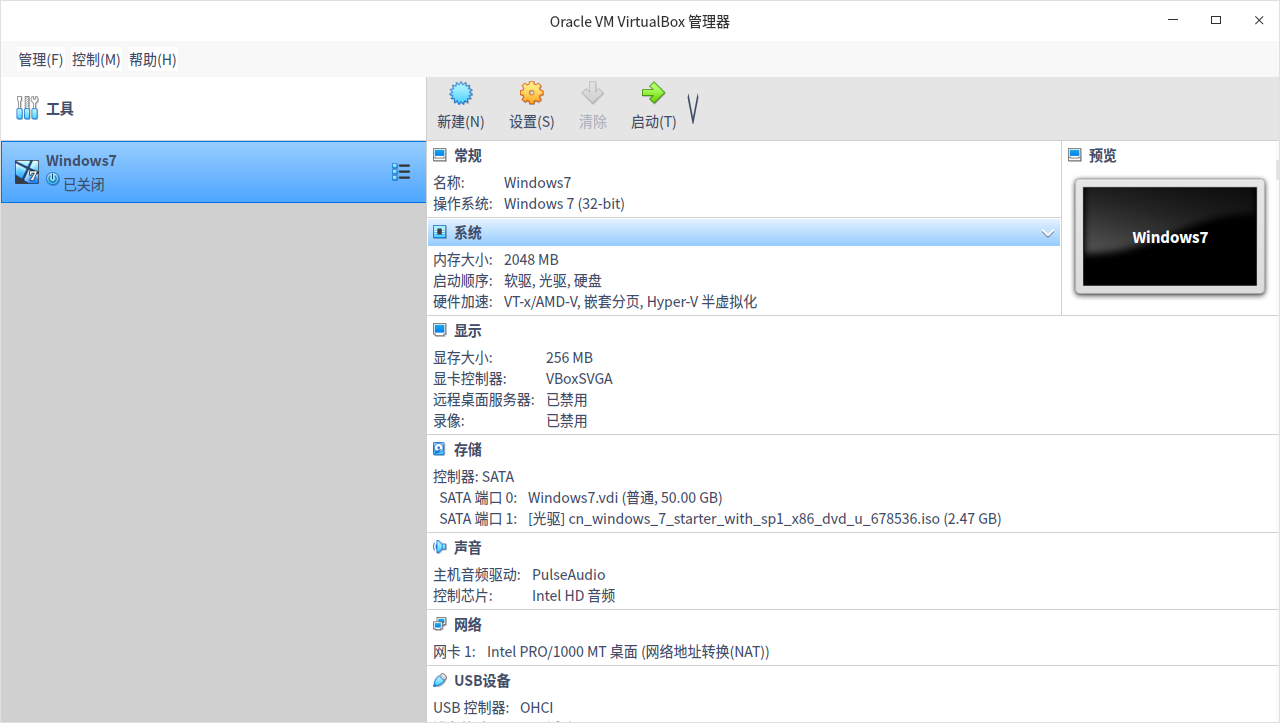Click the audio driver value PulseAudio
Image resolution: width=1280 pixels, height=723 pixels.
point(568,575)
